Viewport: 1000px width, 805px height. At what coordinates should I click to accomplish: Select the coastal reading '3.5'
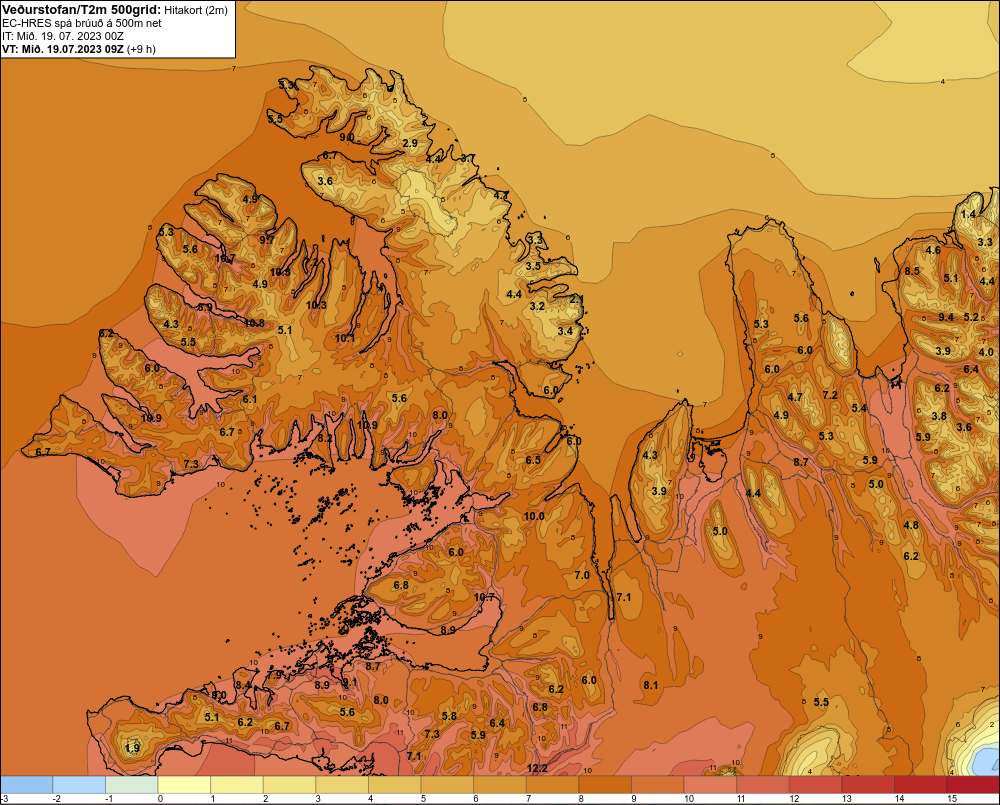pyautogui.click(x=533, y=266)
